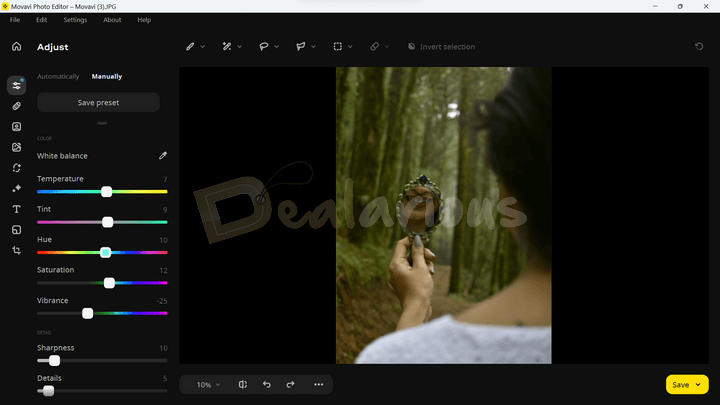Click the Saturation value 12
The image size is (720, 405).
coord(163,270)
